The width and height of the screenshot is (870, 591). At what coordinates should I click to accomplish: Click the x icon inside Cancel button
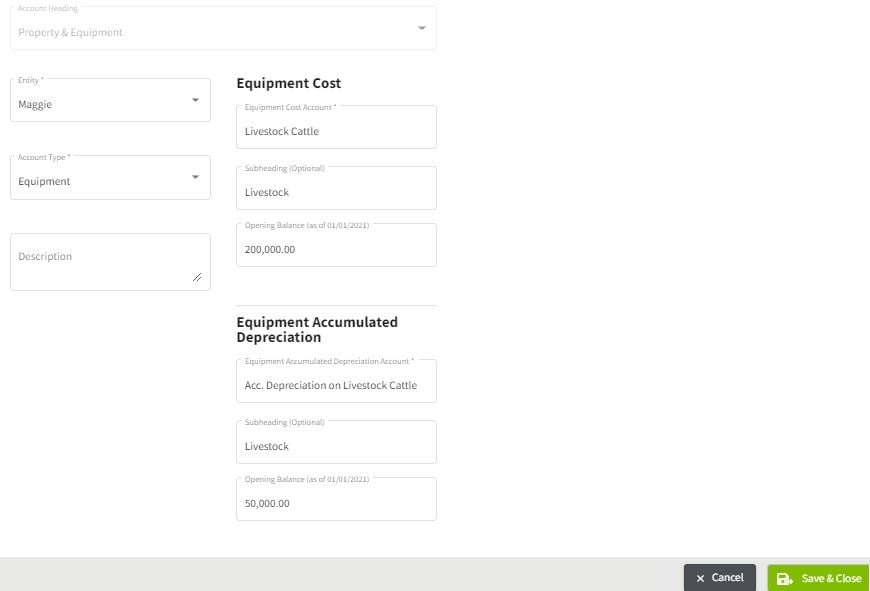(699, 577)
